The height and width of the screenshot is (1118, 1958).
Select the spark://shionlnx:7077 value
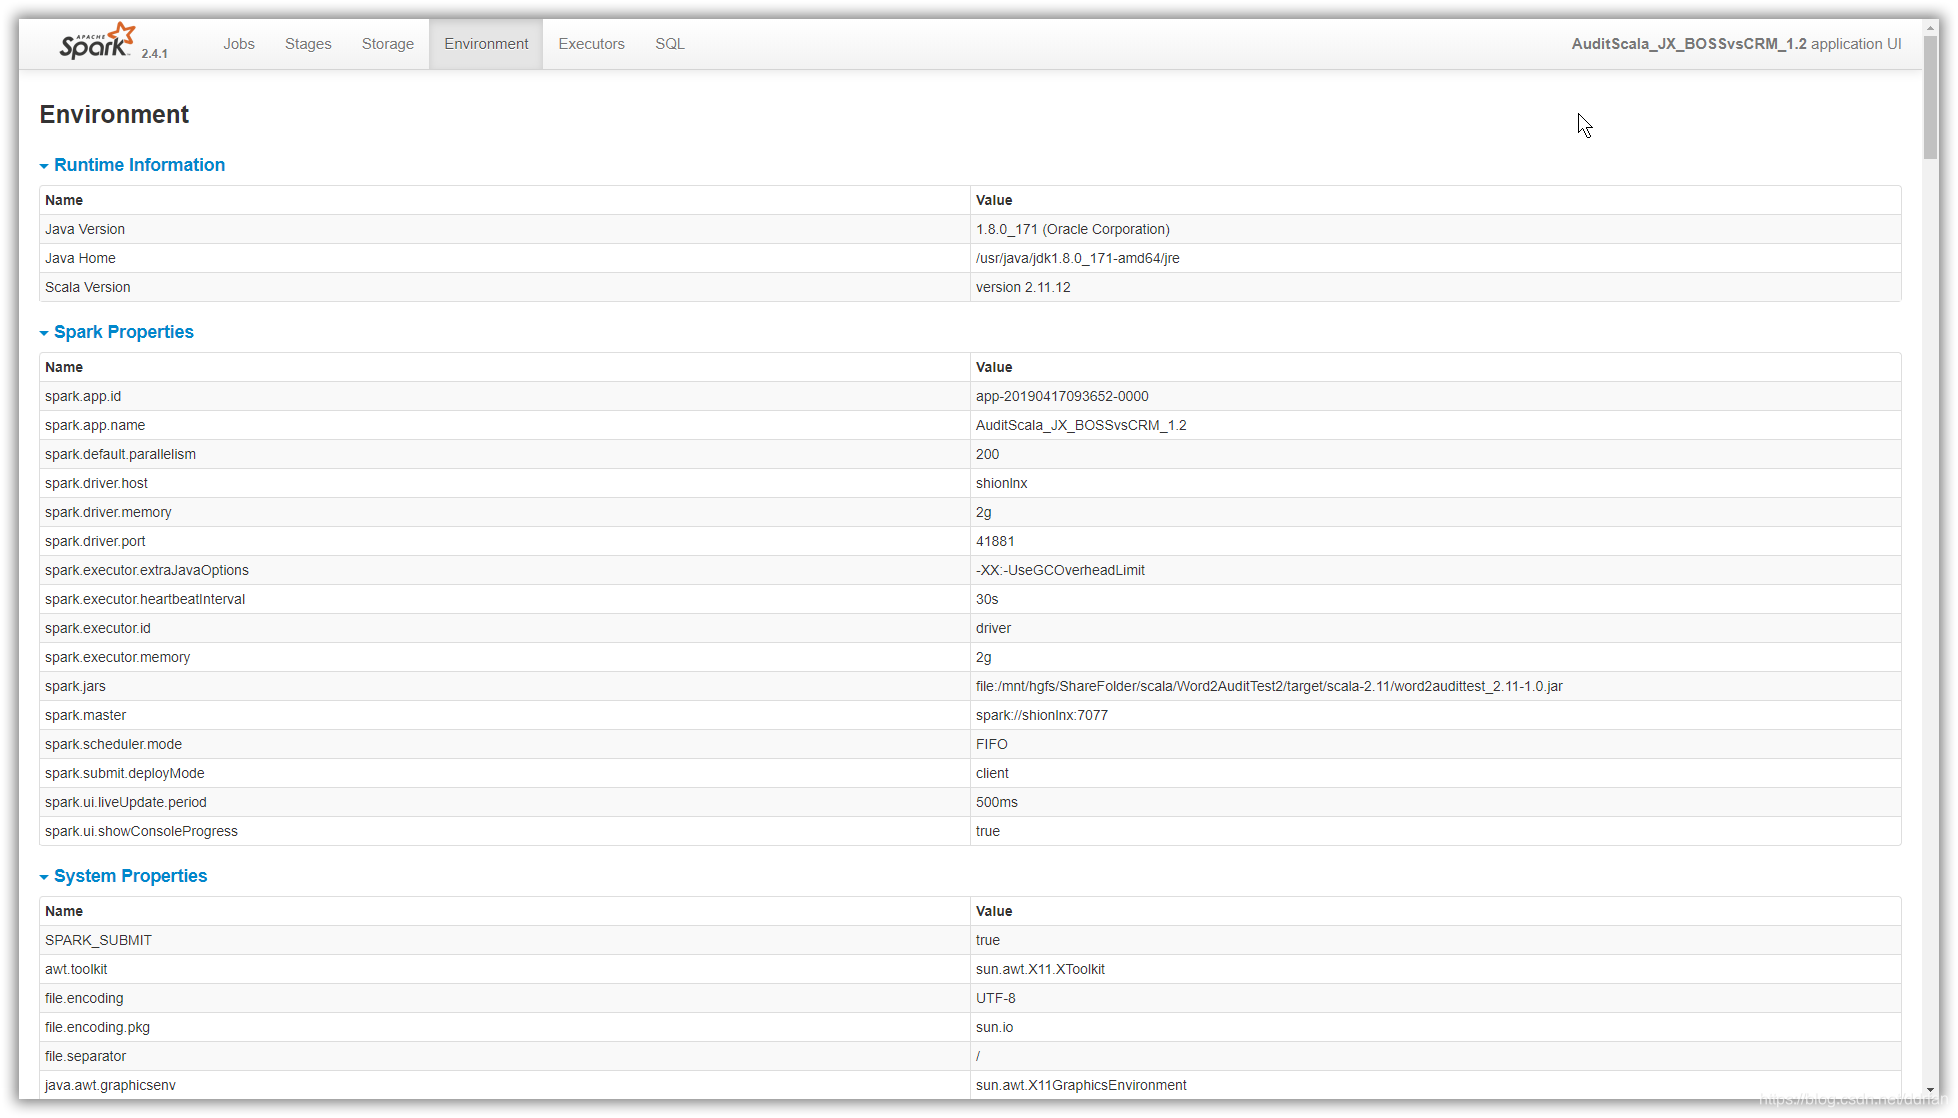(1042, 715)
